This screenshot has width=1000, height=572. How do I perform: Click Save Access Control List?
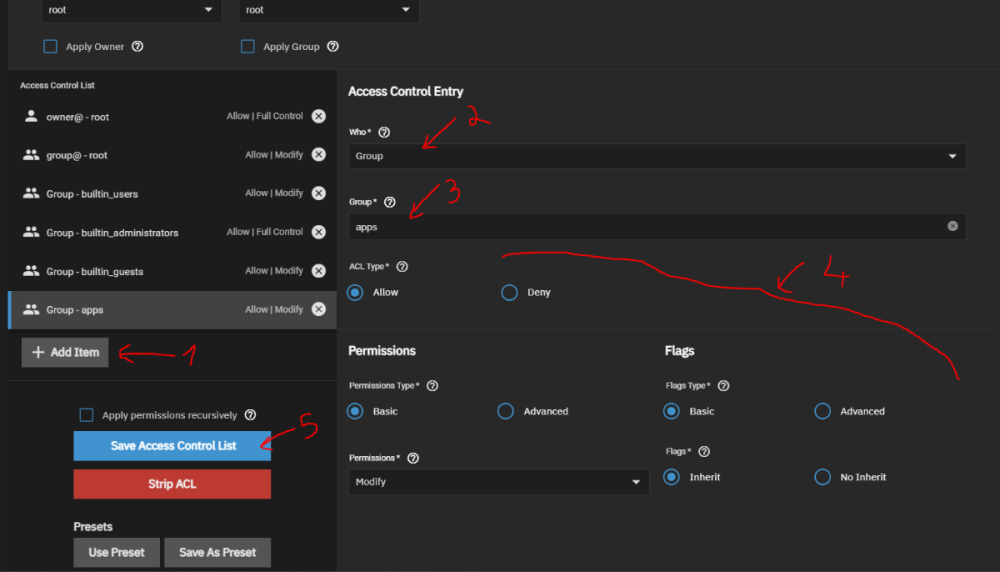[x=172, y=446]
